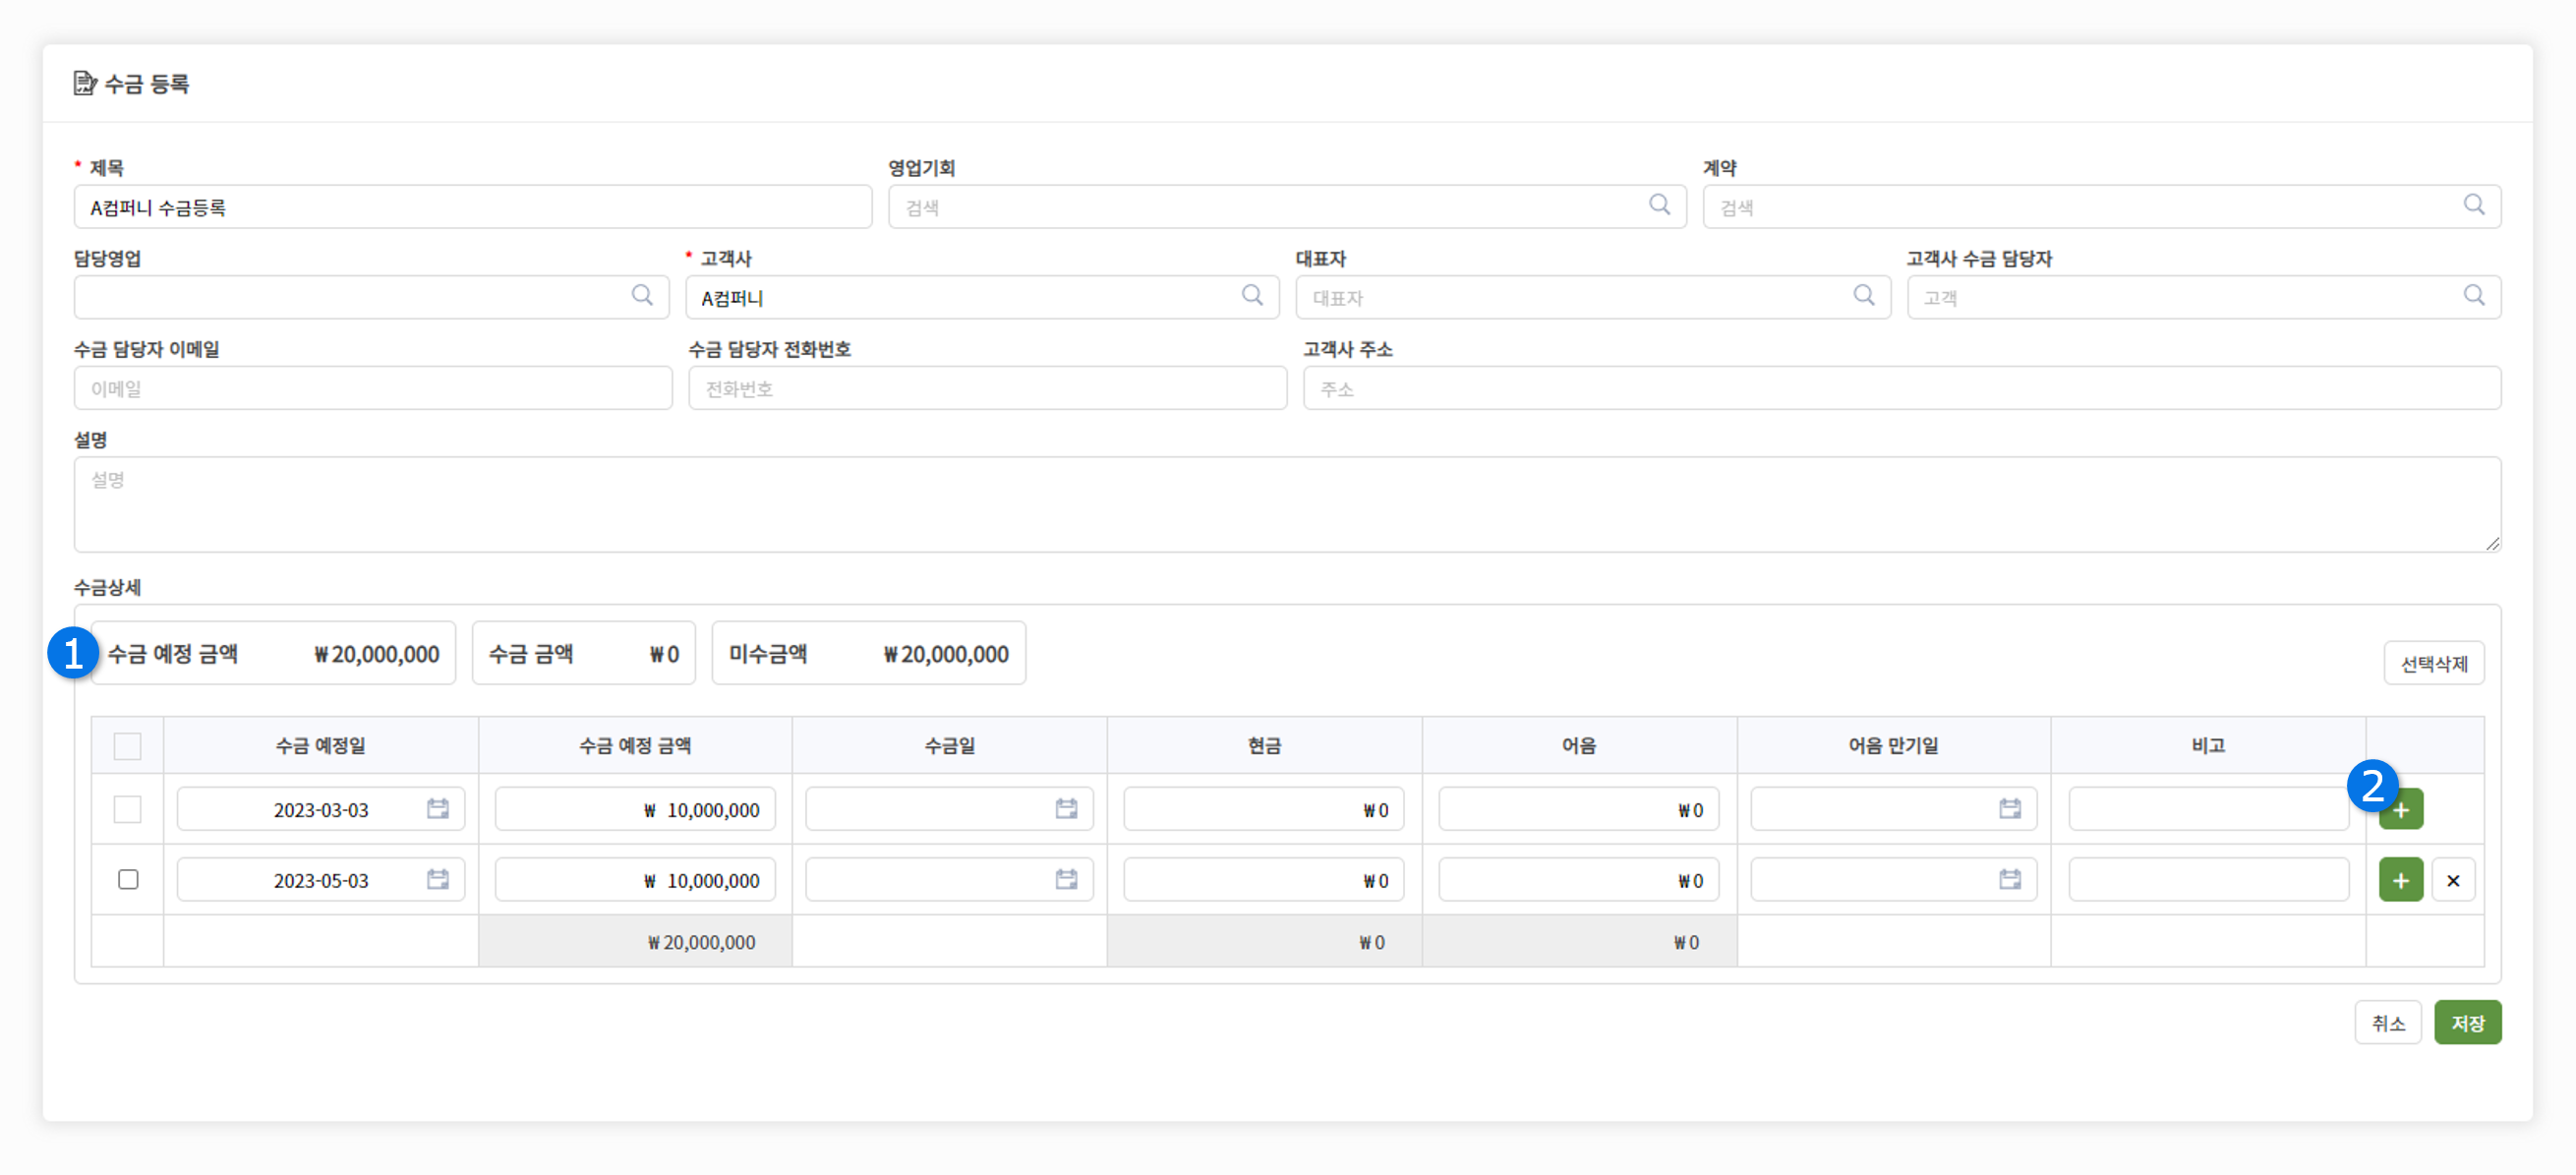Viewport: 2576px width, 1175px height.
Task: Click 어음 amount field in 2023-05-03 row
Action: click(x=1578, y=880)
